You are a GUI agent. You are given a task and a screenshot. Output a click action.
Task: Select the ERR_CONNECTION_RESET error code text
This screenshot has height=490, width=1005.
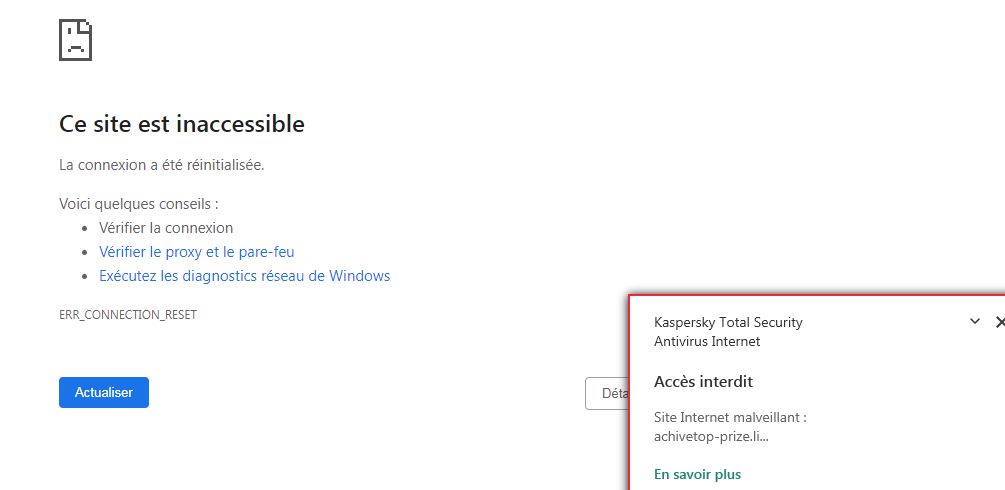coord(128,314)
